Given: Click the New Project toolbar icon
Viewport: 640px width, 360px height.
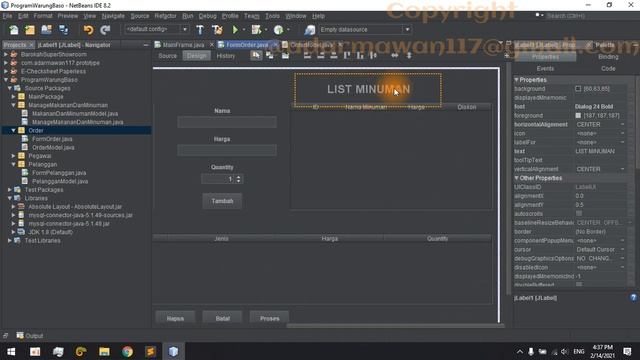Looking at the screenshot, I should pyautogui.click(x=30, y=30).
